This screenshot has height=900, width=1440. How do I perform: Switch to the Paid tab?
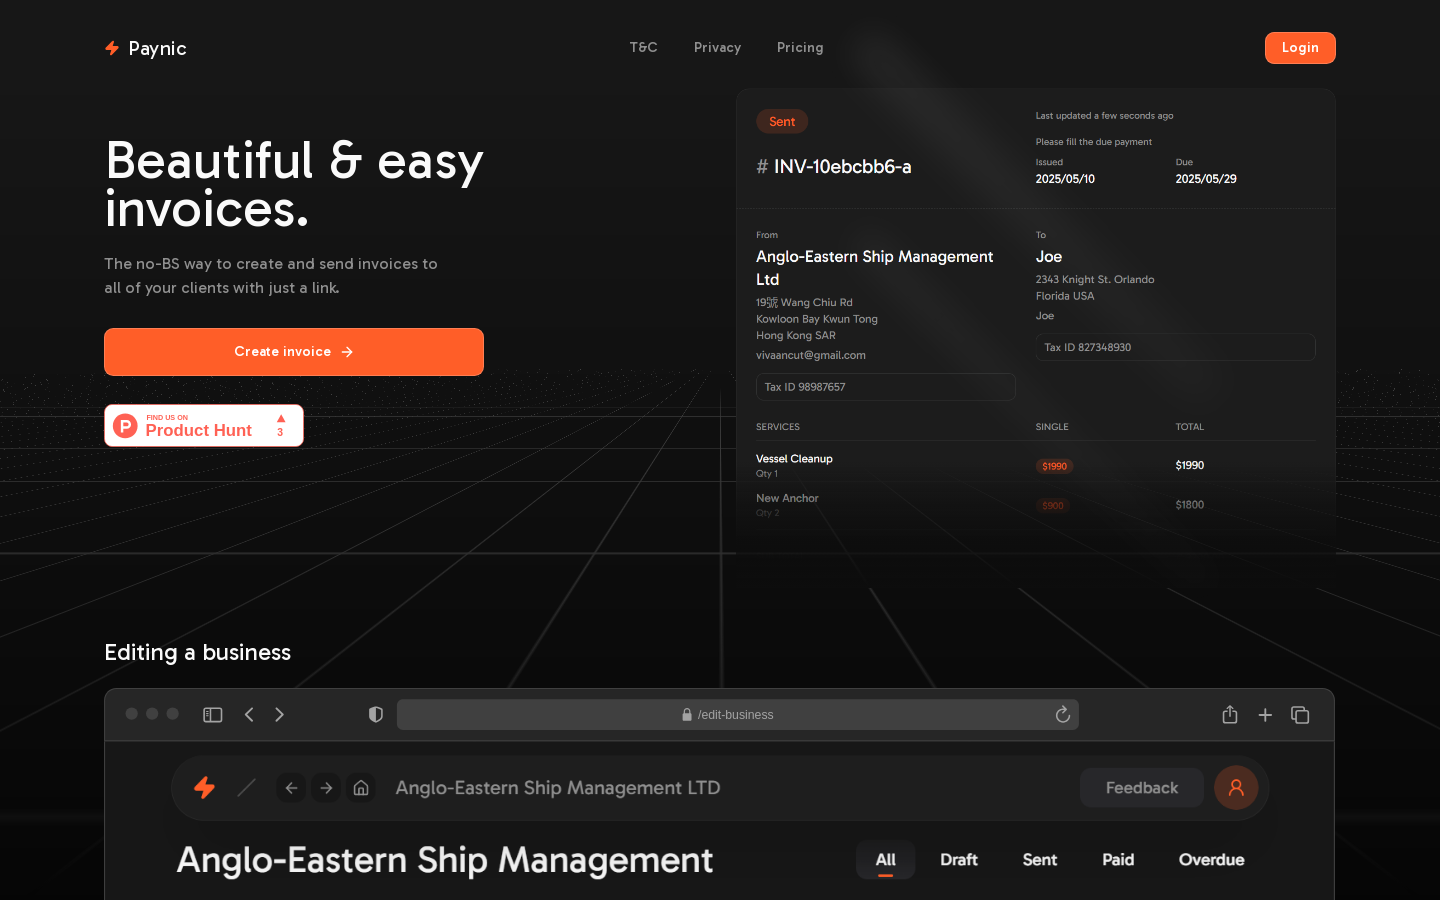pos(1118,860)
